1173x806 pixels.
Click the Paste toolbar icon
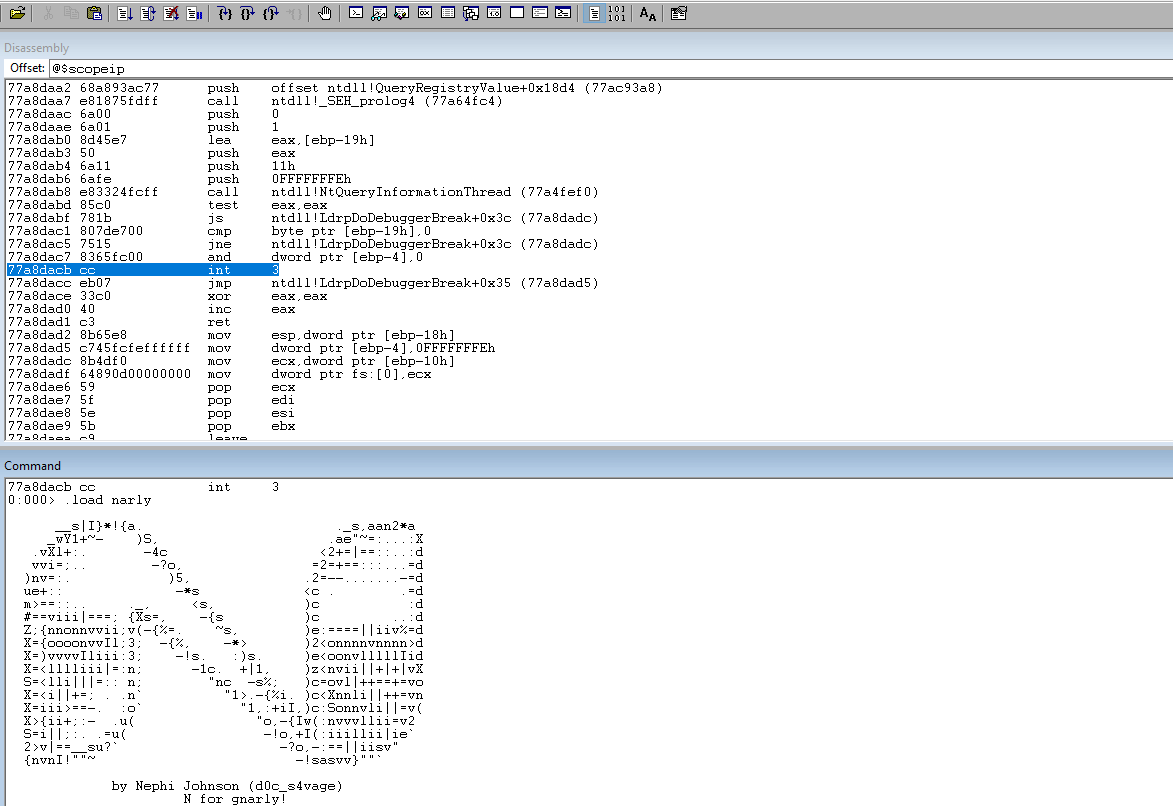coord(94,13)
